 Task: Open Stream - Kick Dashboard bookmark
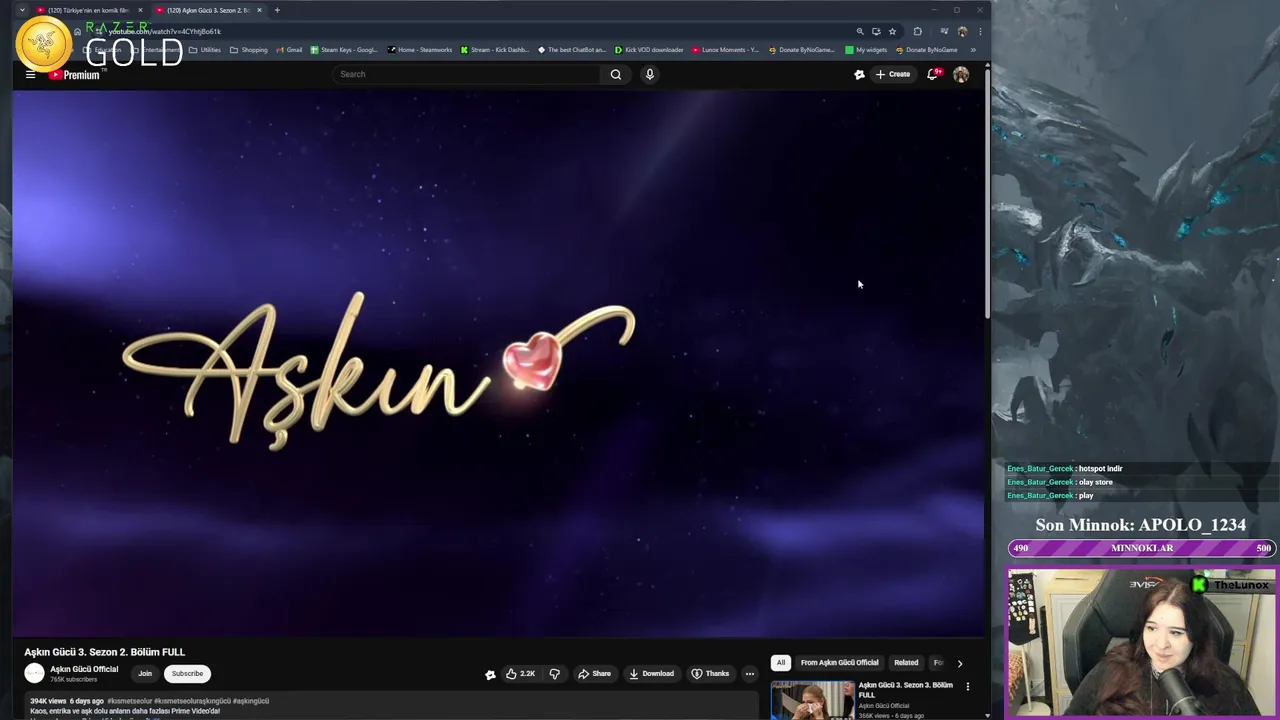(495, 50)
